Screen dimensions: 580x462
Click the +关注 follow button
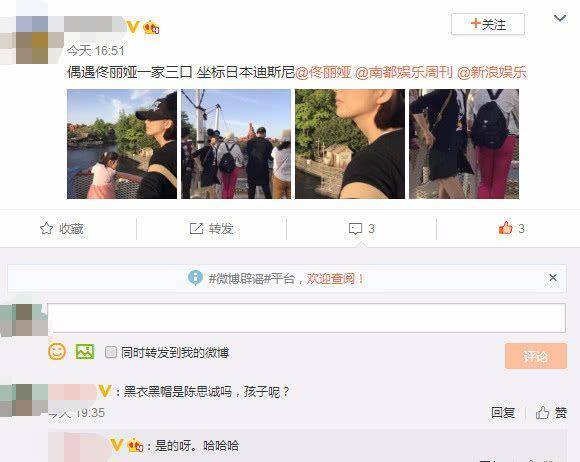point(488,24)
